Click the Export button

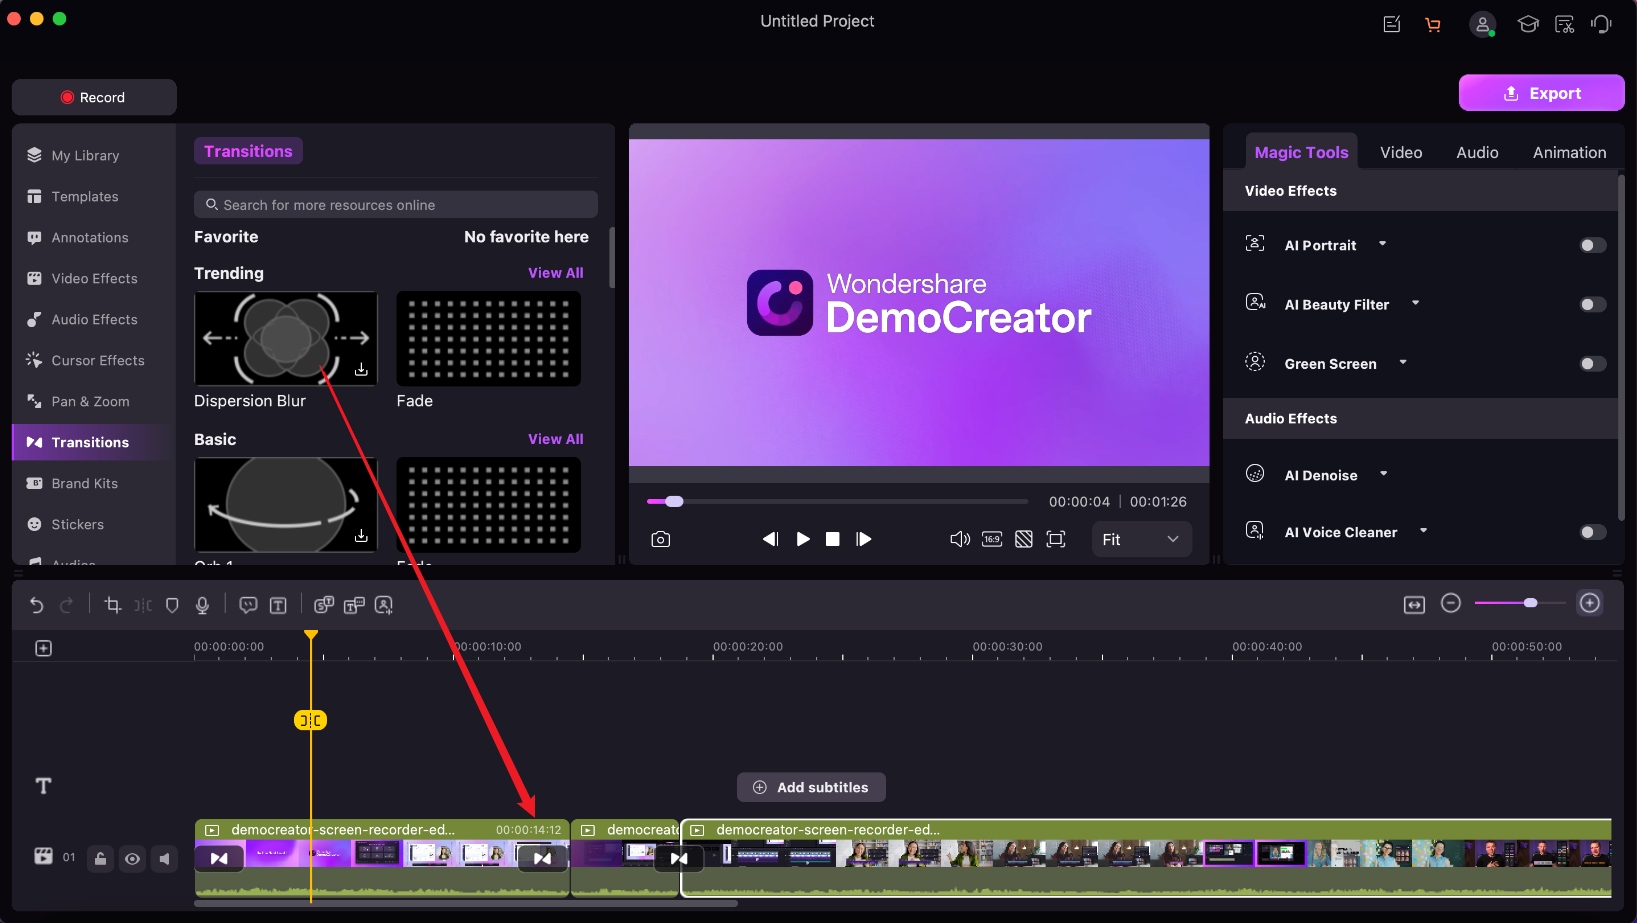coord(1541,93)
